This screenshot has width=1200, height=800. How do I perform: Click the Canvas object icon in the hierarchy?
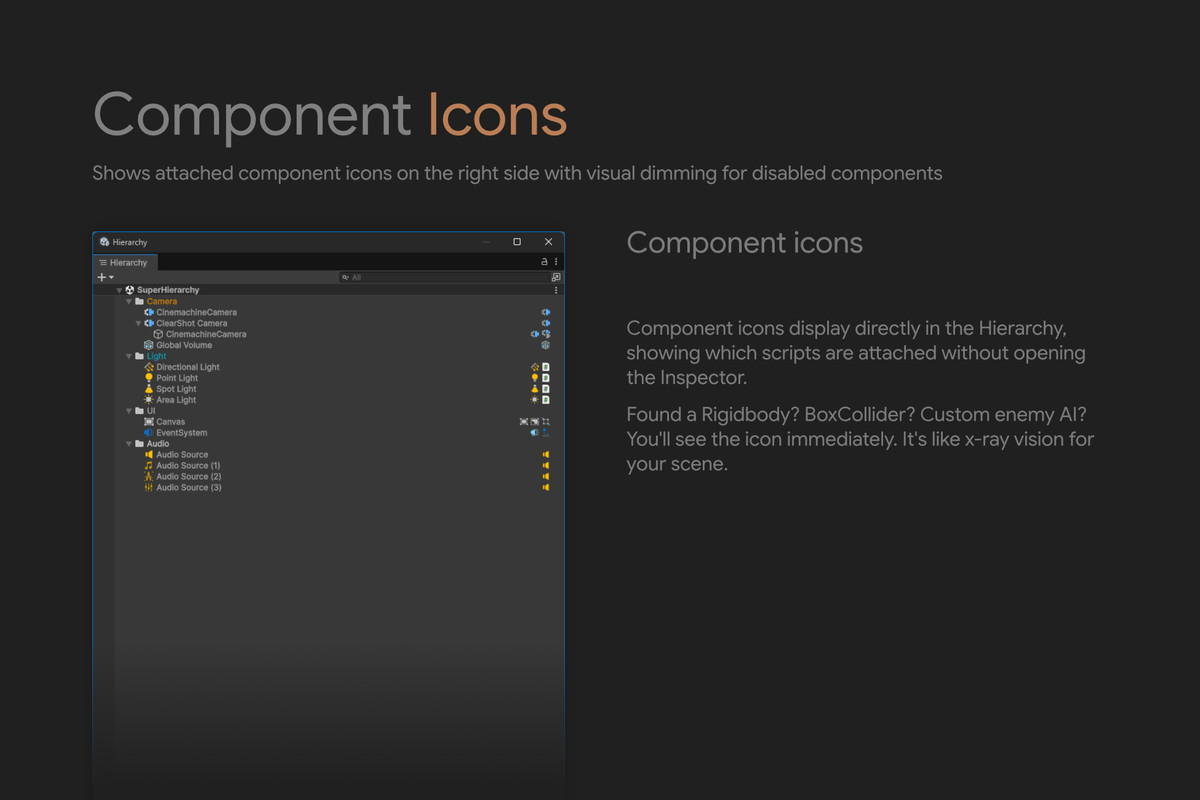[x=149, y=422]
